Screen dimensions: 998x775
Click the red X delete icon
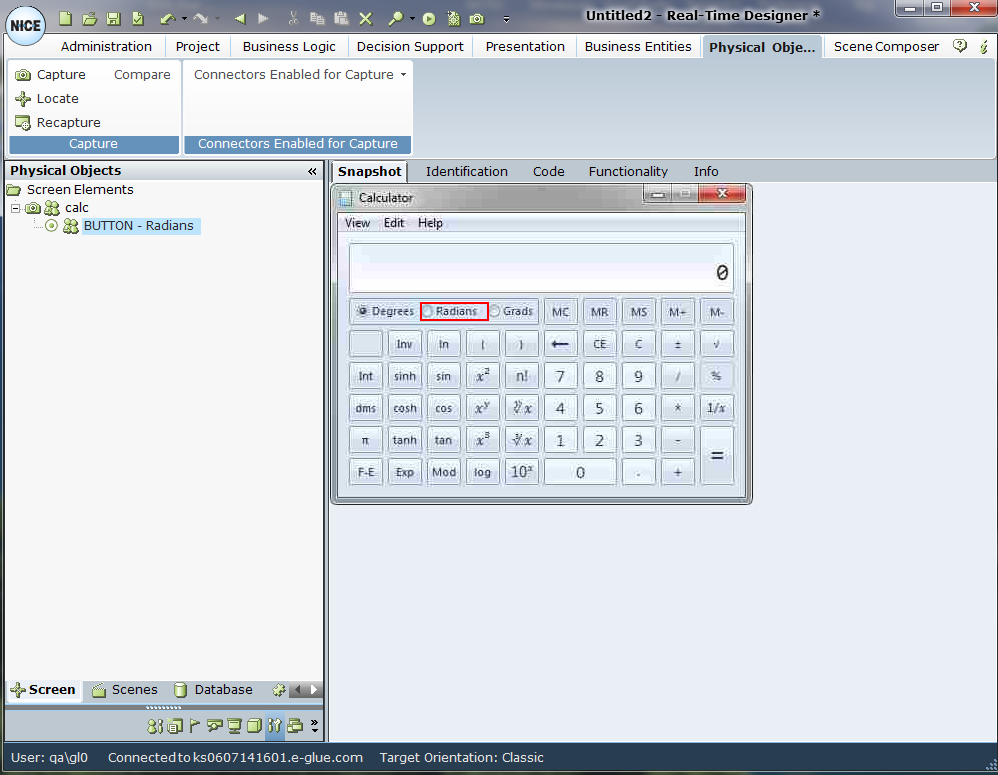(x=365, y=18)
